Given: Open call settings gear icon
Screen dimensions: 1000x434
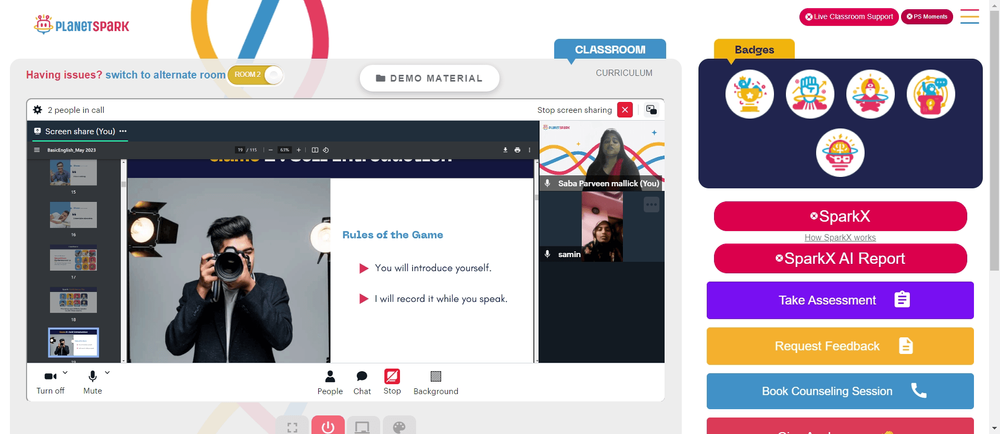Looking at the screenshot, I should click(x=38, y=110).
